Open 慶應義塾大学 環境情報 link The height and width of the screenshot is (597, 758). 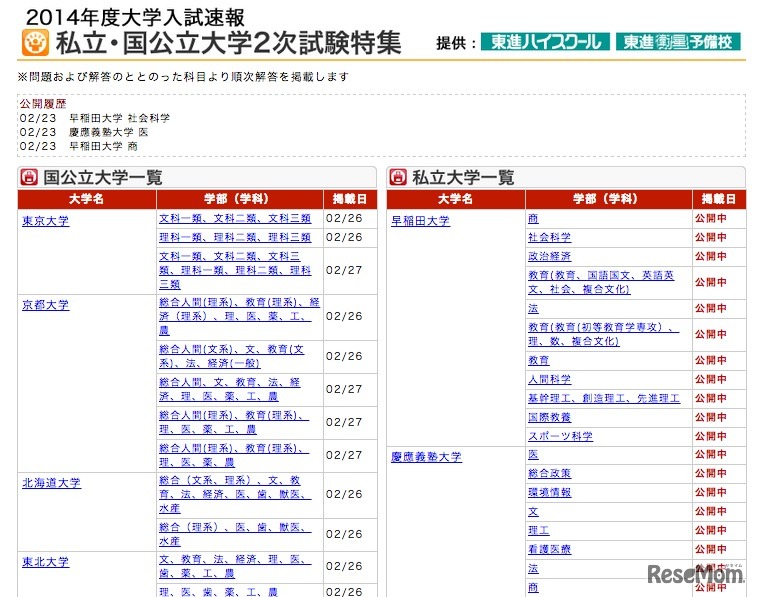point(549,492)
